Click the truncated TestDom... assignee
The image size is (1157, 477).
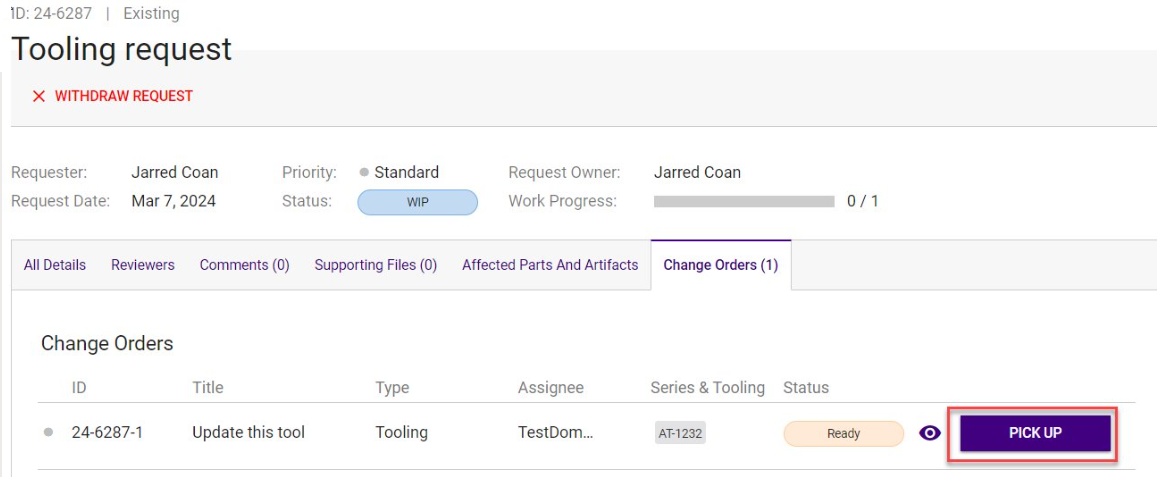[555, 433]
